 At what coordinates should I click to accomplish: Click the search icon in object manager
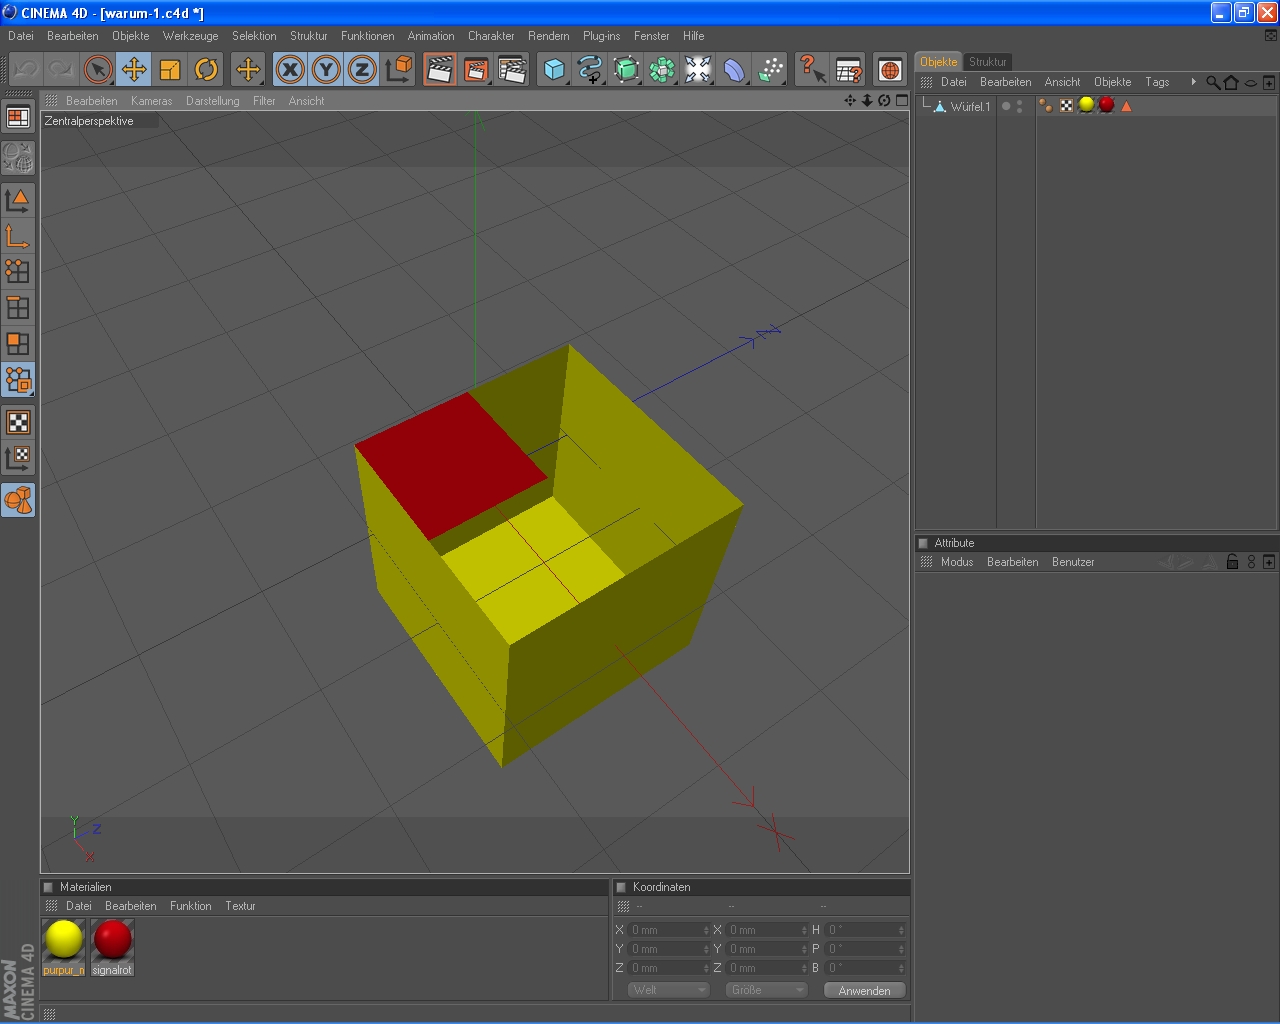tap(1213, 83)
